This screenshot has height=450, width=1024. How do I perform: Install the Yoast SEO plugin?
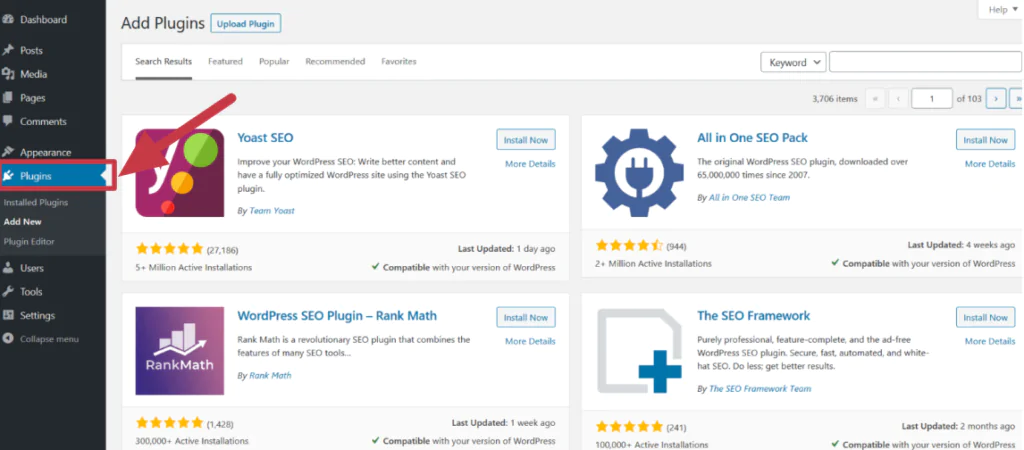point(525,140)
